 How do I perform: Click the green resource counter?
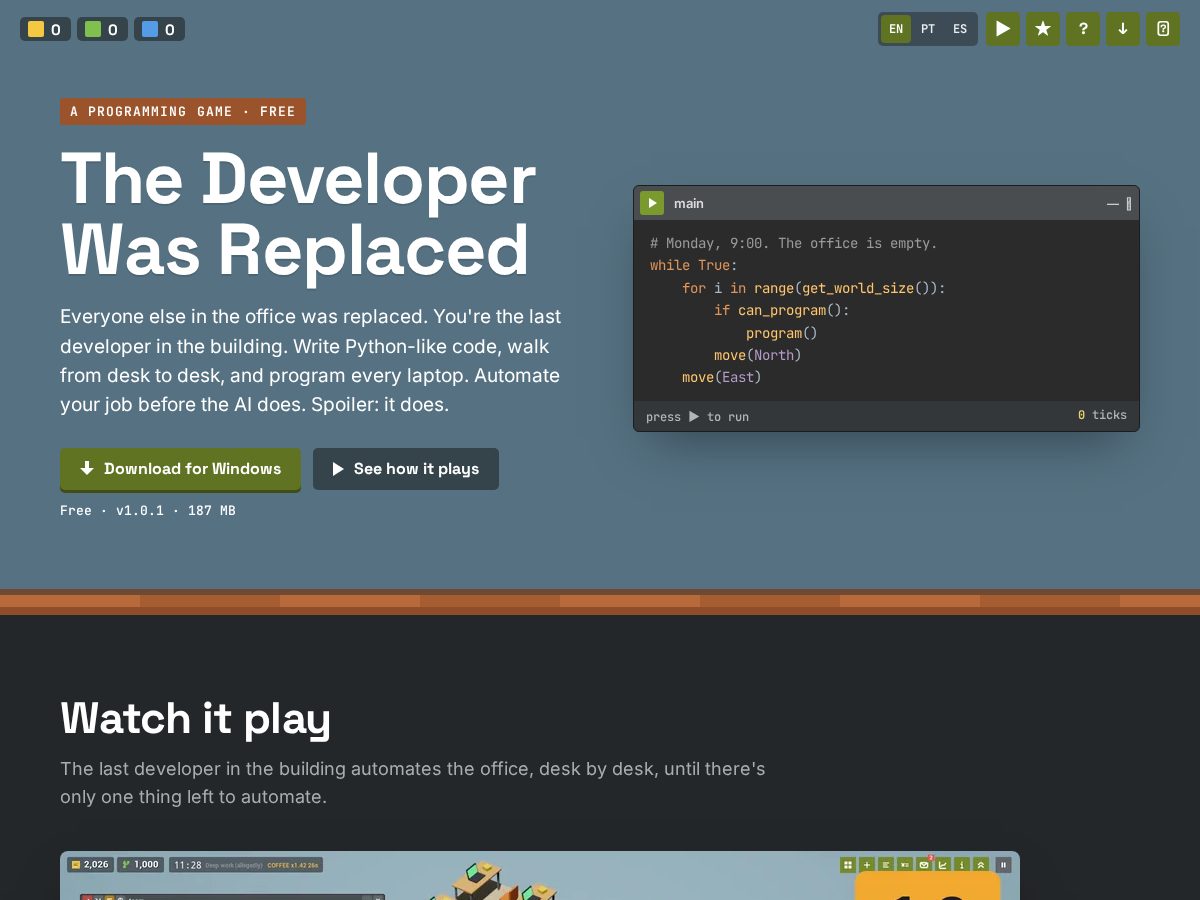click(102, 29)
